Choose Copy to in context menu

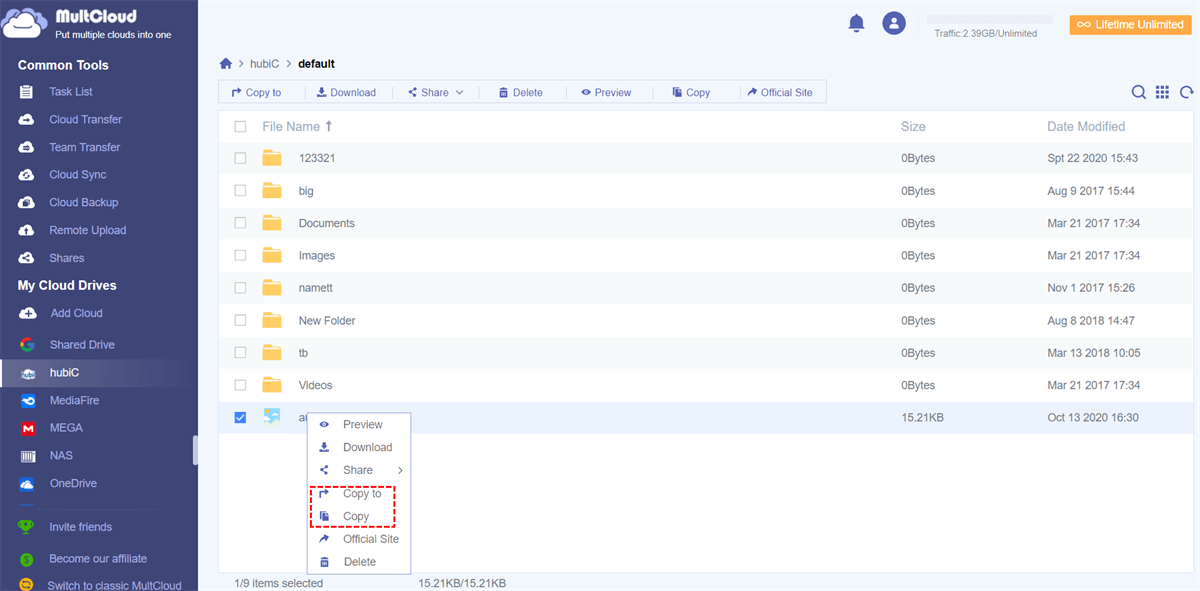[360, 493]
